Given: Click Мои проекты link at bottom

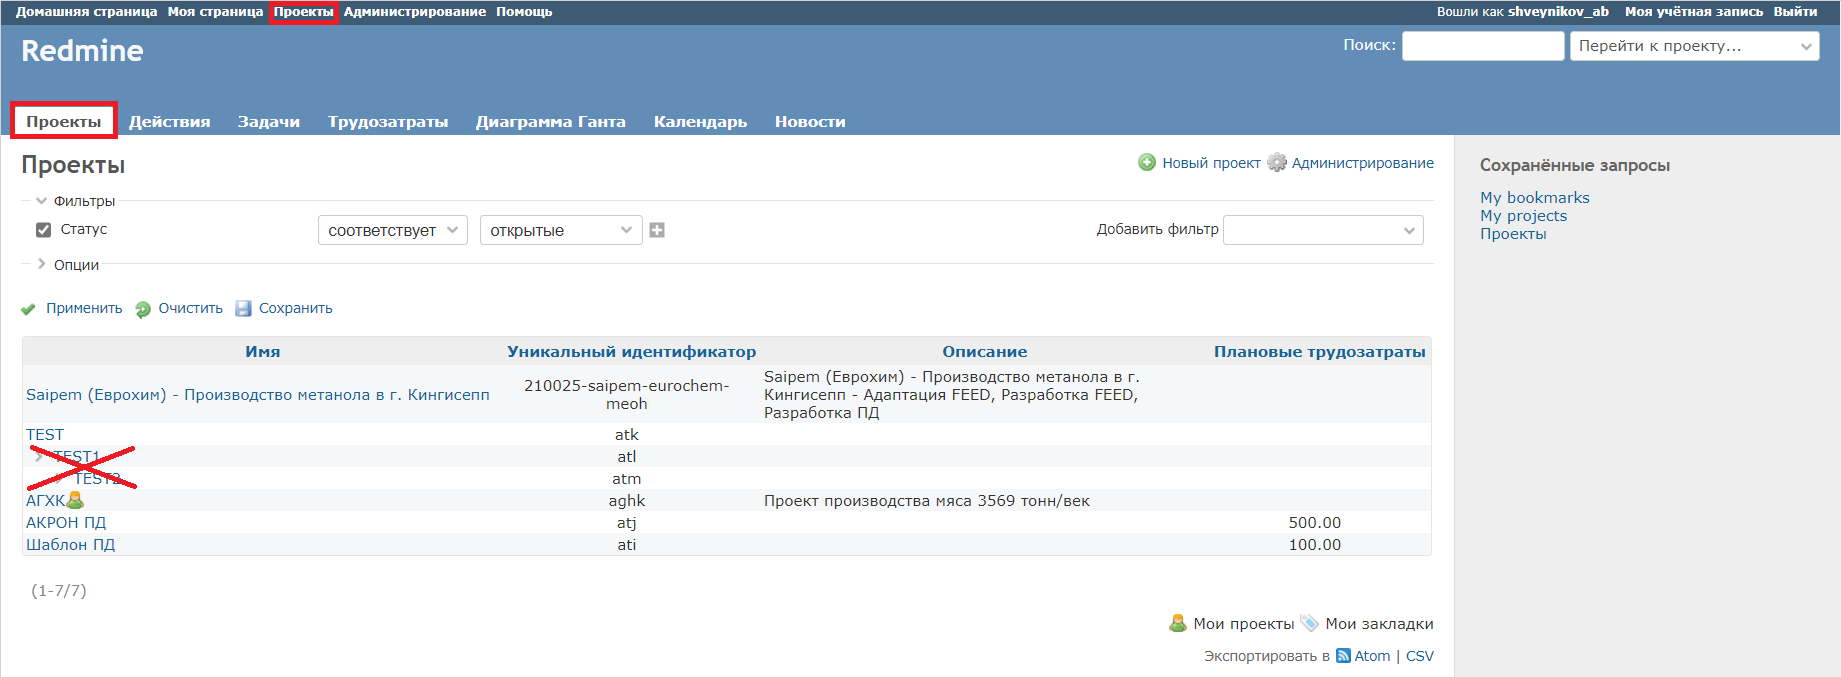Looking at the screenshot, I should point(1244,624).
